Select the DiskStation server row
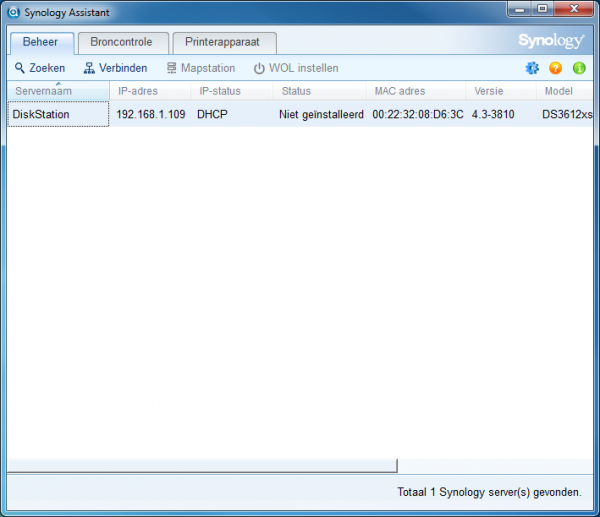Viewport: 600px width, 517px height. pyautogui.click(x=300, y=114)
